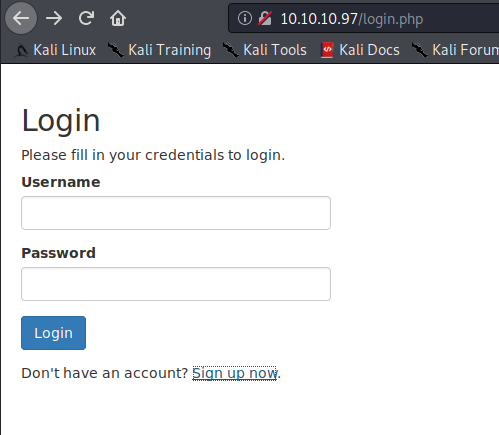
Task: Open the browser home page icon
Action: (118, 18)
